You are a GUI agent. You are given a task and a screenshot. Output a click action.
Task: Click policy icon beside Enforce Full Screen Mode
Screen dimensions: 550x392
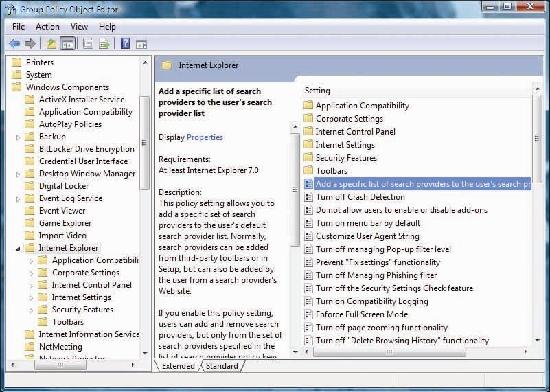point(308,314)
